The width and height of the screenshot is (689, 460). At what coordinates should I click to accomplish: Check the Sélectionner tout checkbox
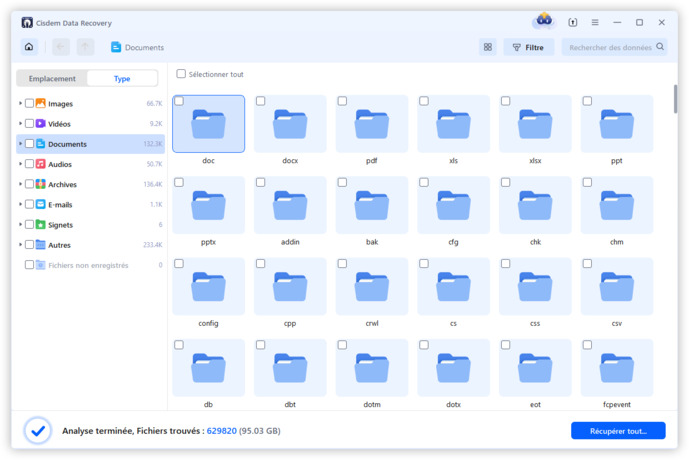[181, 74]
